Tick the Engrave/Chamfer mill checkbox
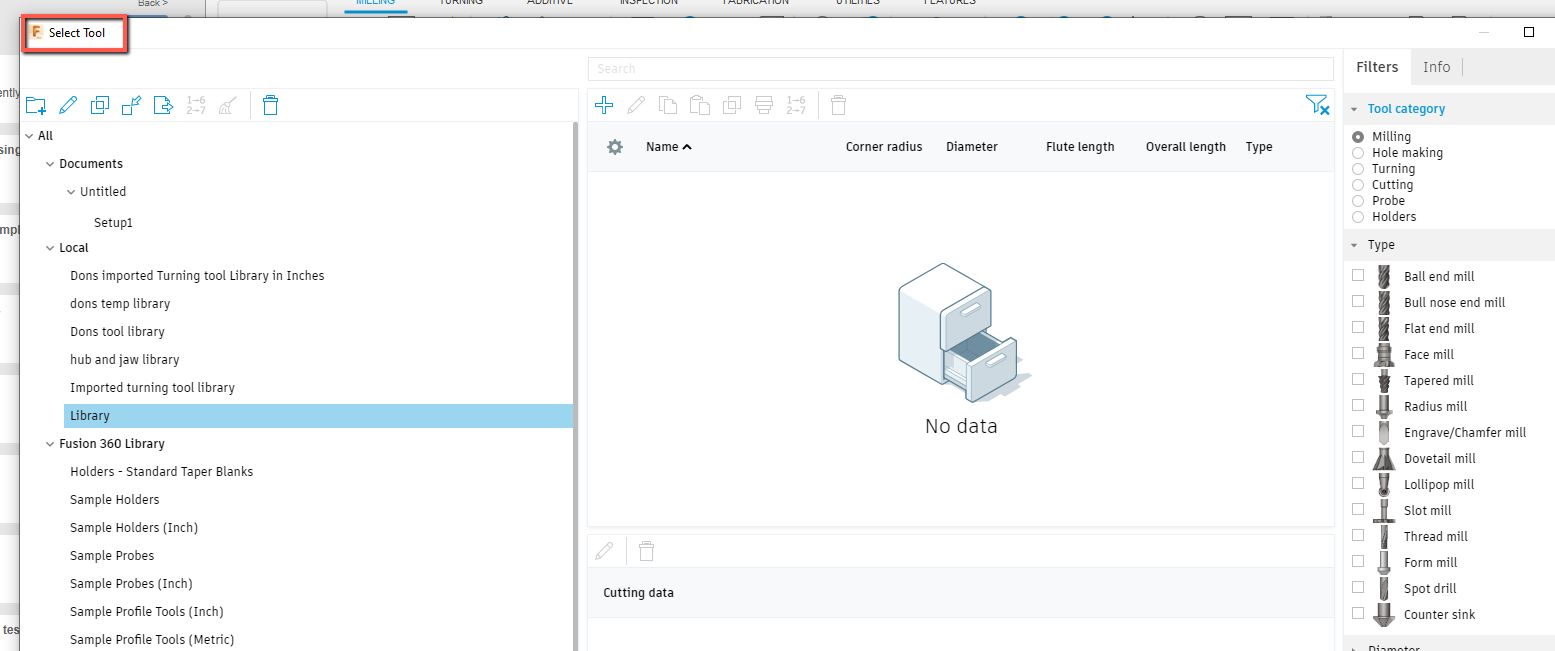This screenshot has width=1555, height=651. (x=1357, y=431)
